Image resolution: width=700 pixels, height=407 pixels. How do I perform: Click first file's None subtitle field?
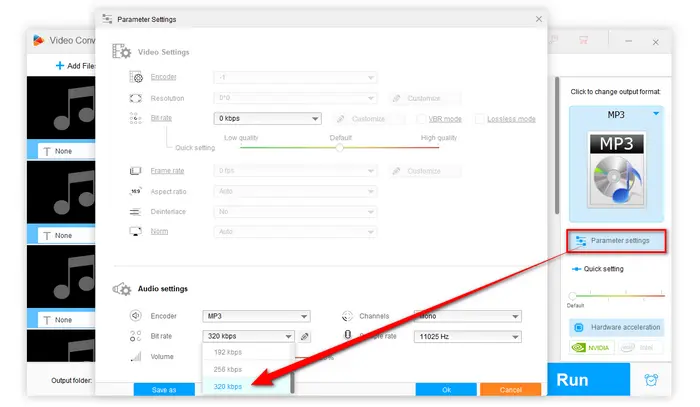point(67,151)
